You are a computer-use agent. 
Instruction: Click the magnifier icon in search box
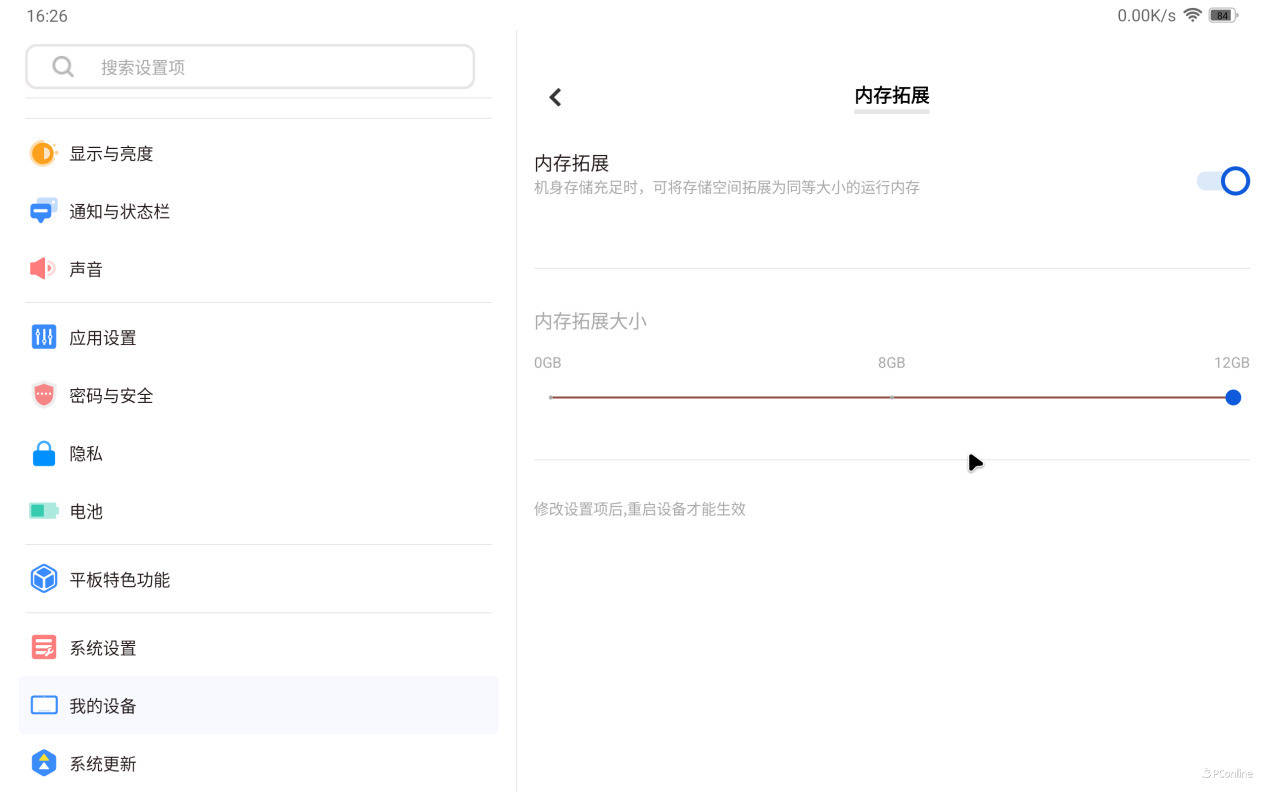(x=63, y=67)
